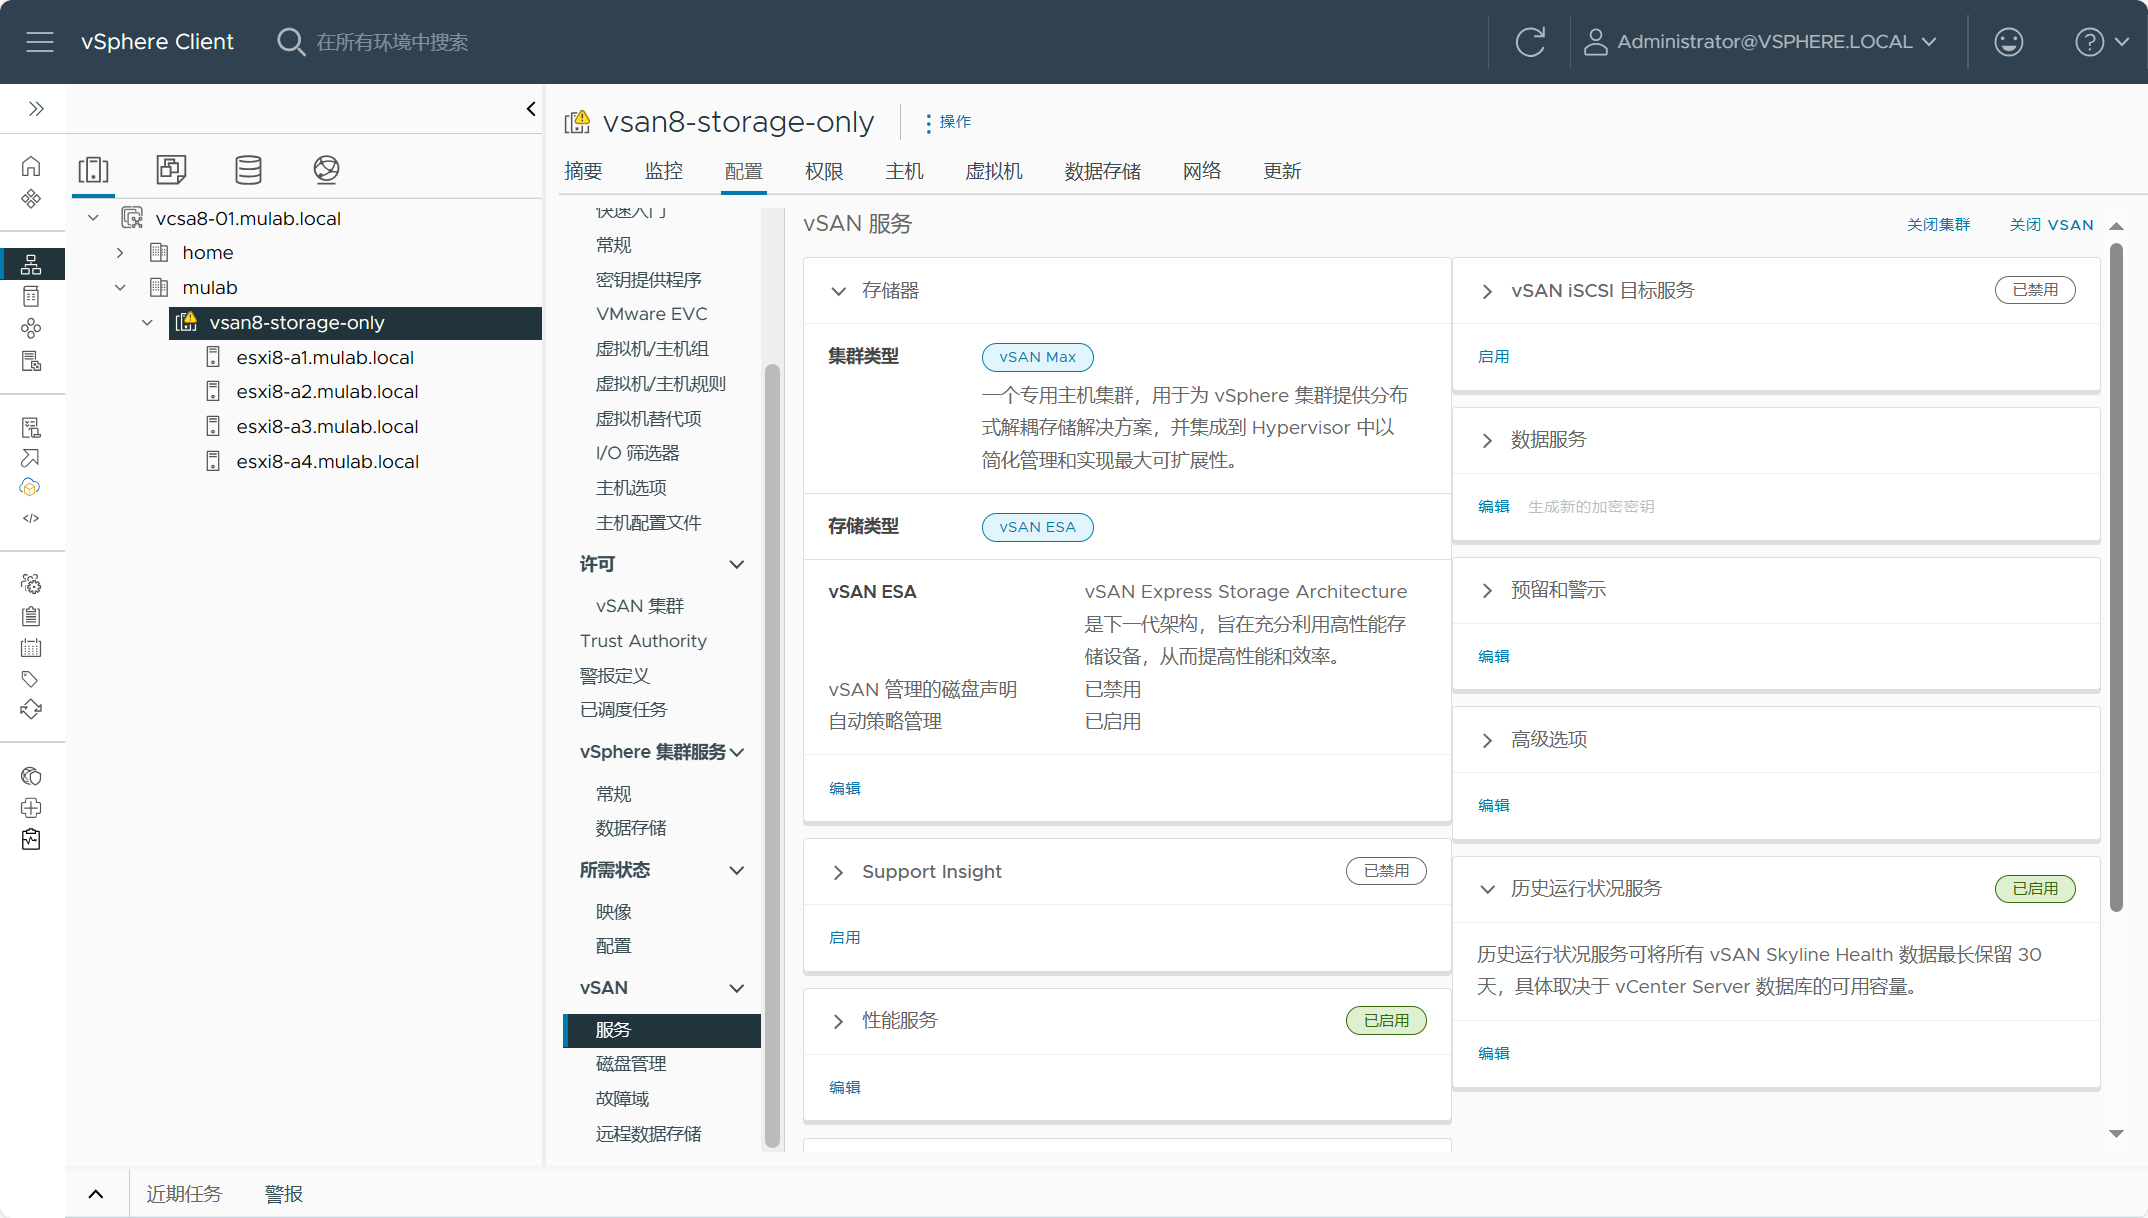This screenshot has width=2148, height=1218.
Task: Click 编辑 under vSAN ESA storage card
Action: [x=845, y=789]
